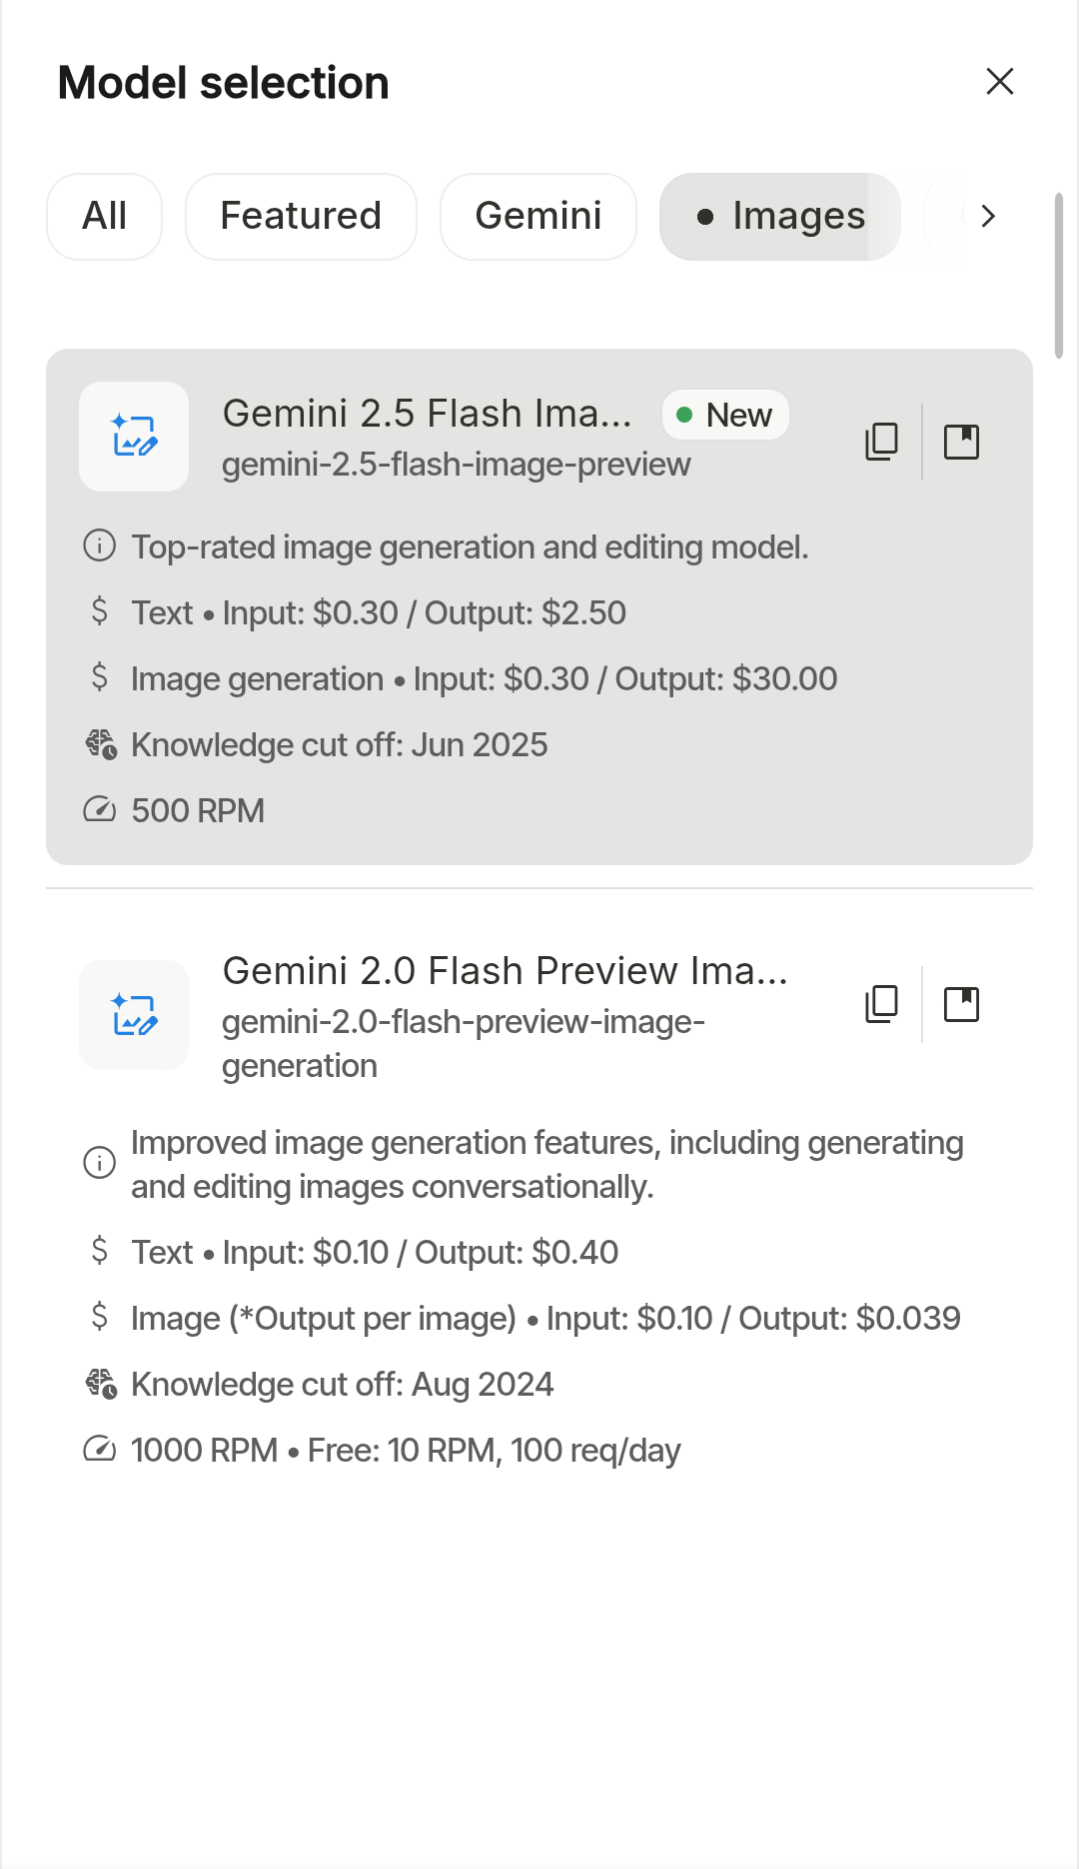Screen dimensions: 1079x1869
Task: Click the vertical scrollbar thumb
Action: coord(1059,275)
